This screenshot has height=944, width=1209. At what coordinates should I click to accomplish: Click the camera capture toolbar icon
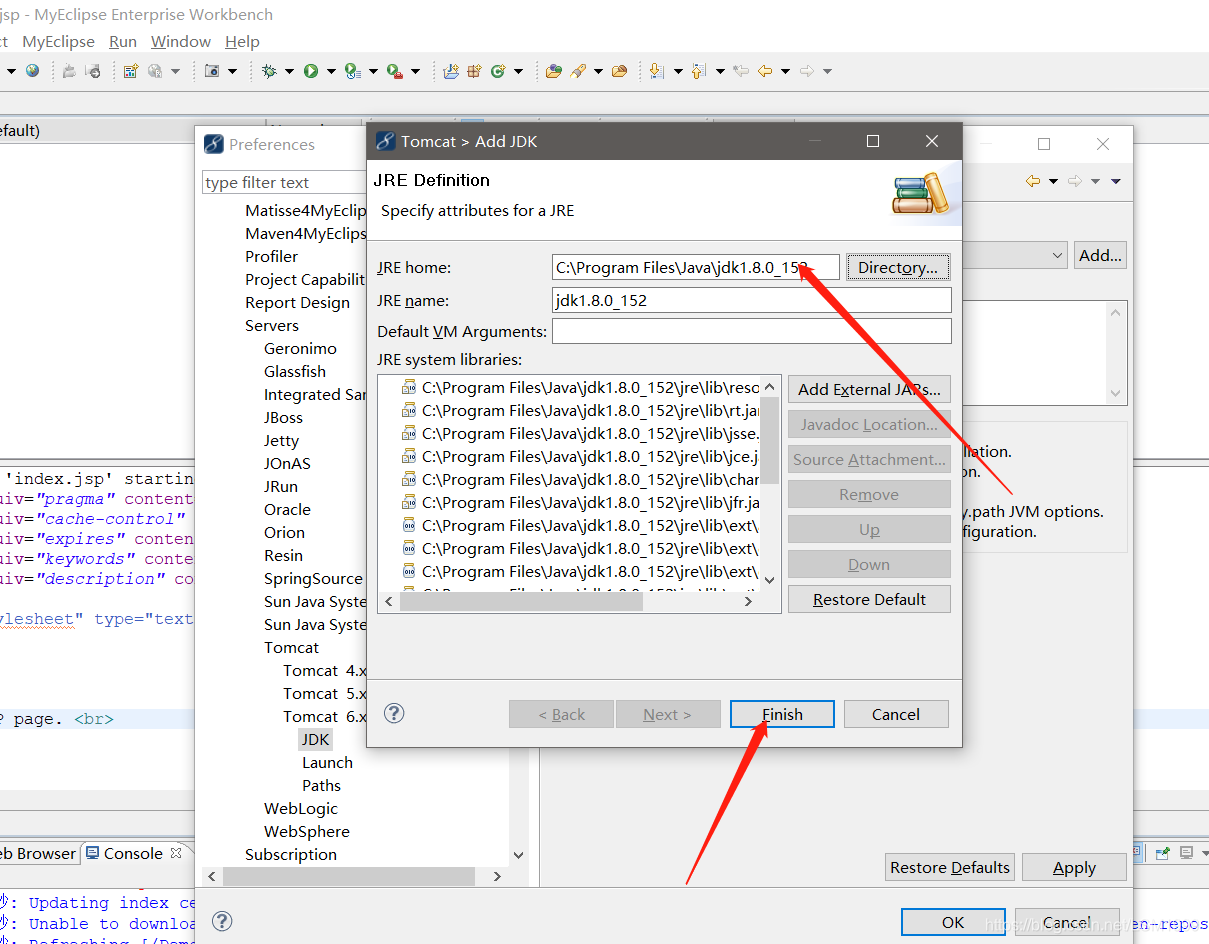(x=212, y=71)
